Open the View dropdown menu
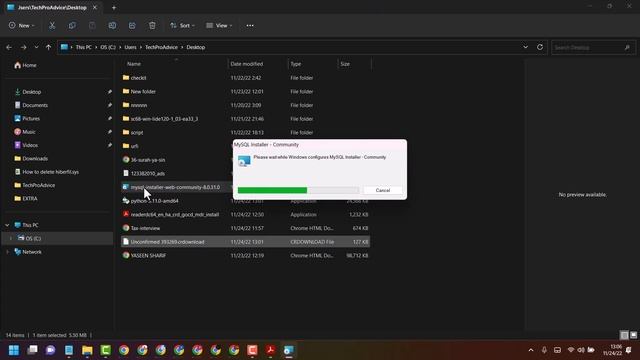Viewport: 640px width, 360px height. [x=219, y=25]
